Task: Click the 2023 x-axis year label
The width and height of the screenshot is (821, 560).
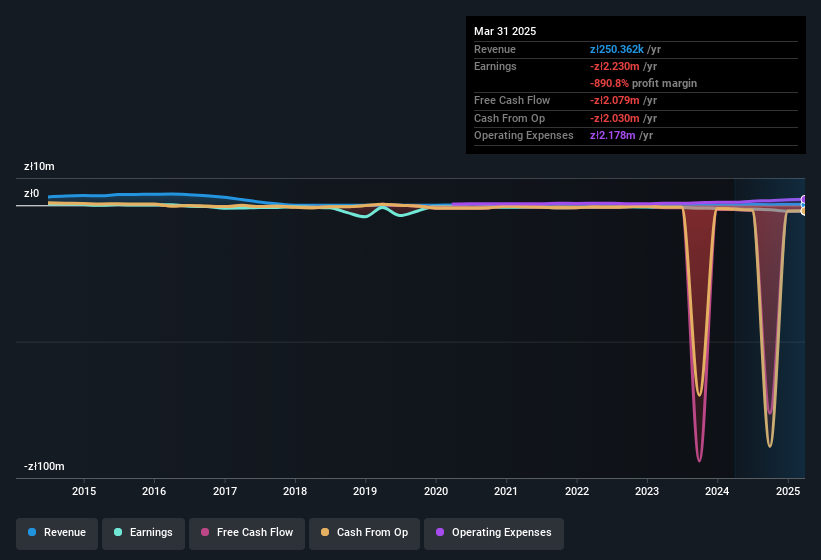Action: (x=647, y=491)
